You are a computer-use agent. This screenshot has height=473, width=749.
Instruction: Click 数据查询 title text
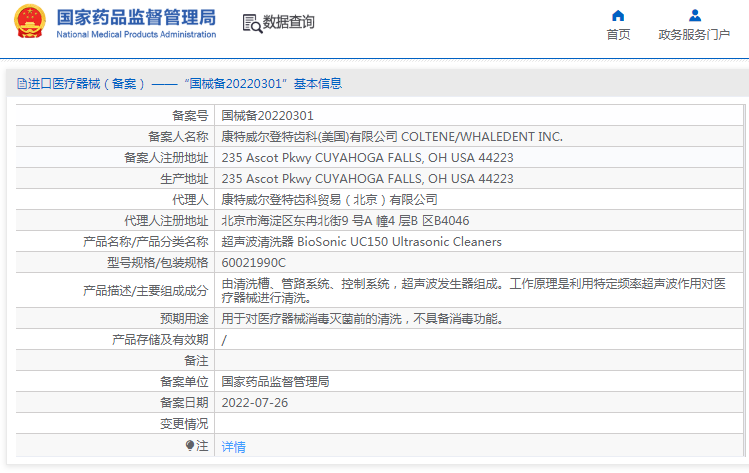point(289,22)
